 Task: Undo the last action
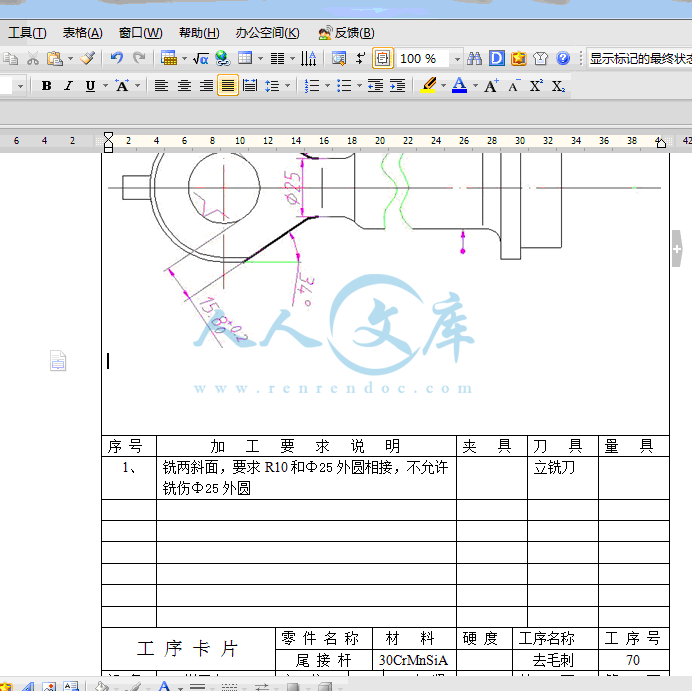(117, 58)
